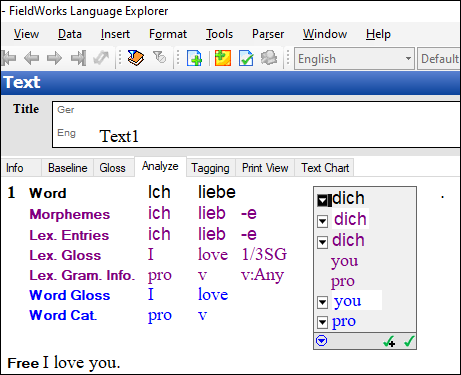Click the yellow insert with plus icon
461x375 pixels.
[x=223, y=58]
